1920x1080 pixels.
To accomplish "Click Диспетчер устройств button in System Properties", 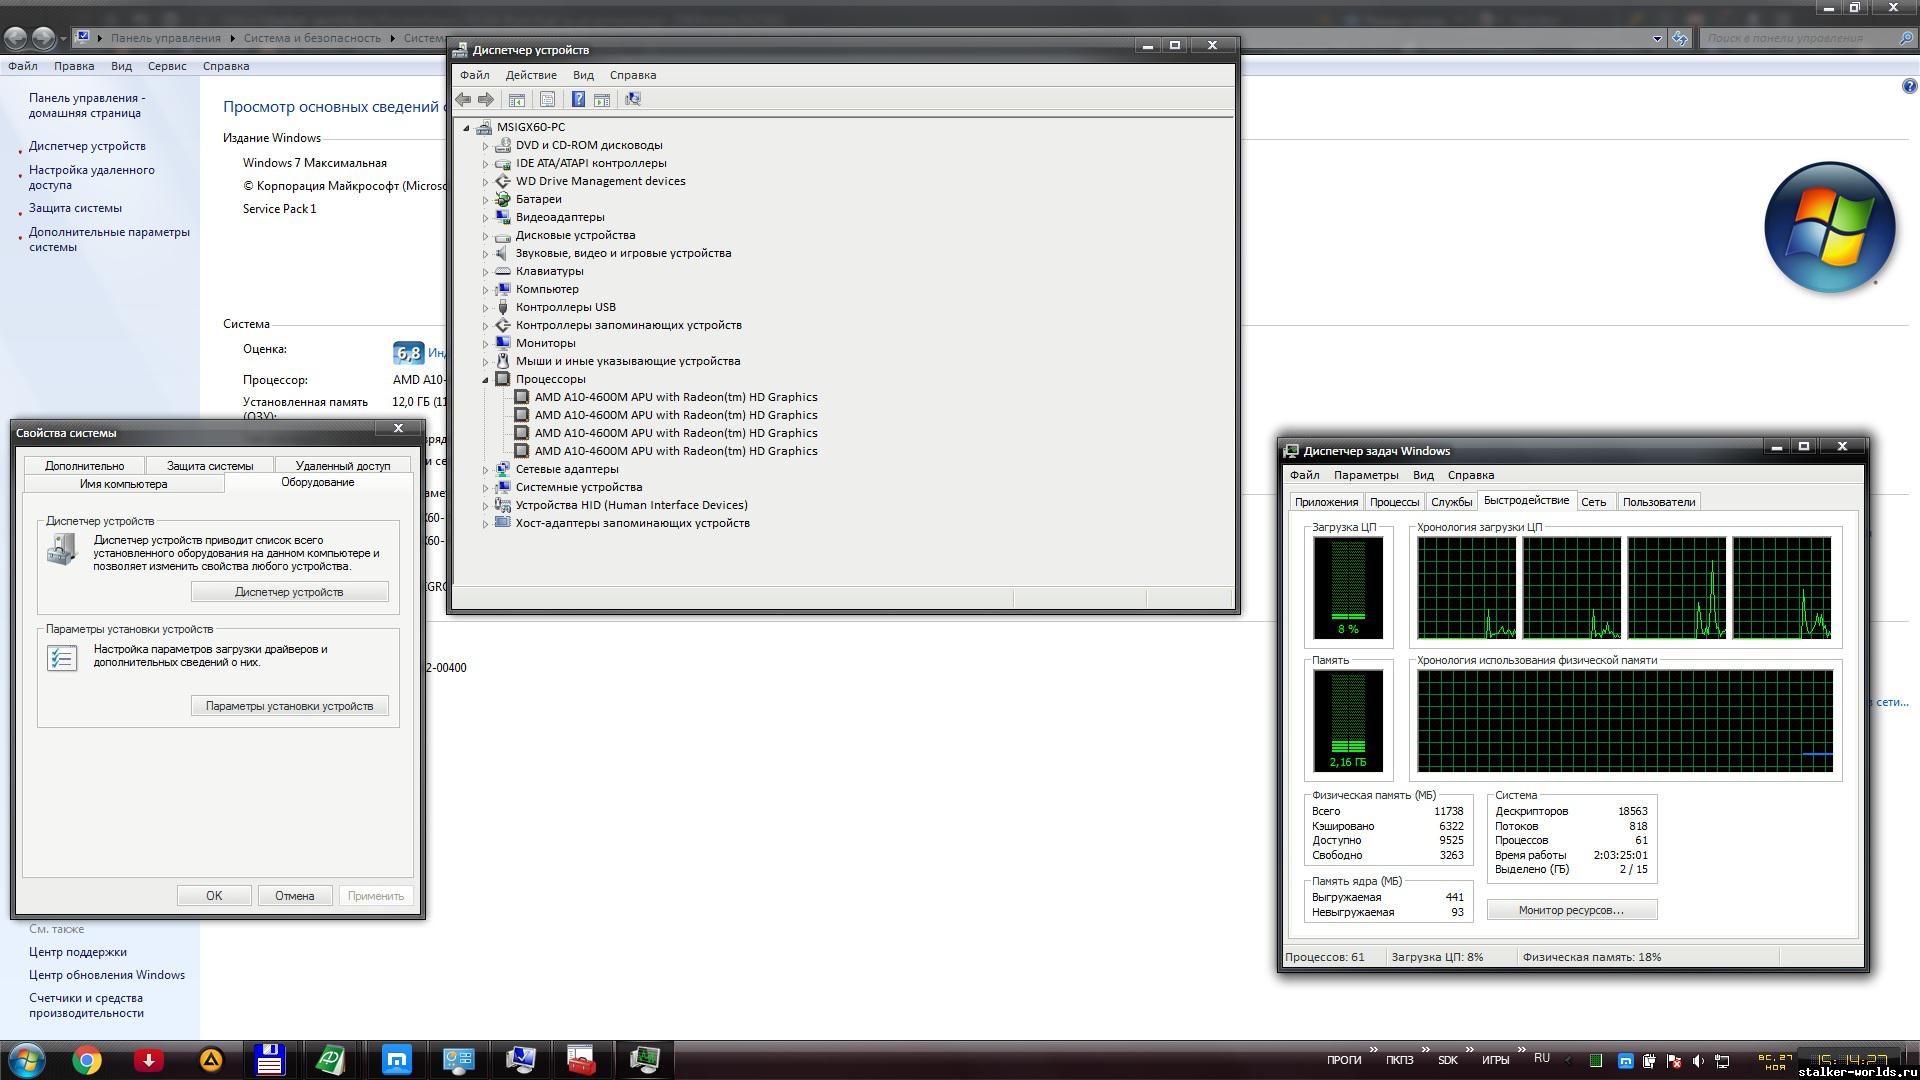I will (x=289, y=592).
